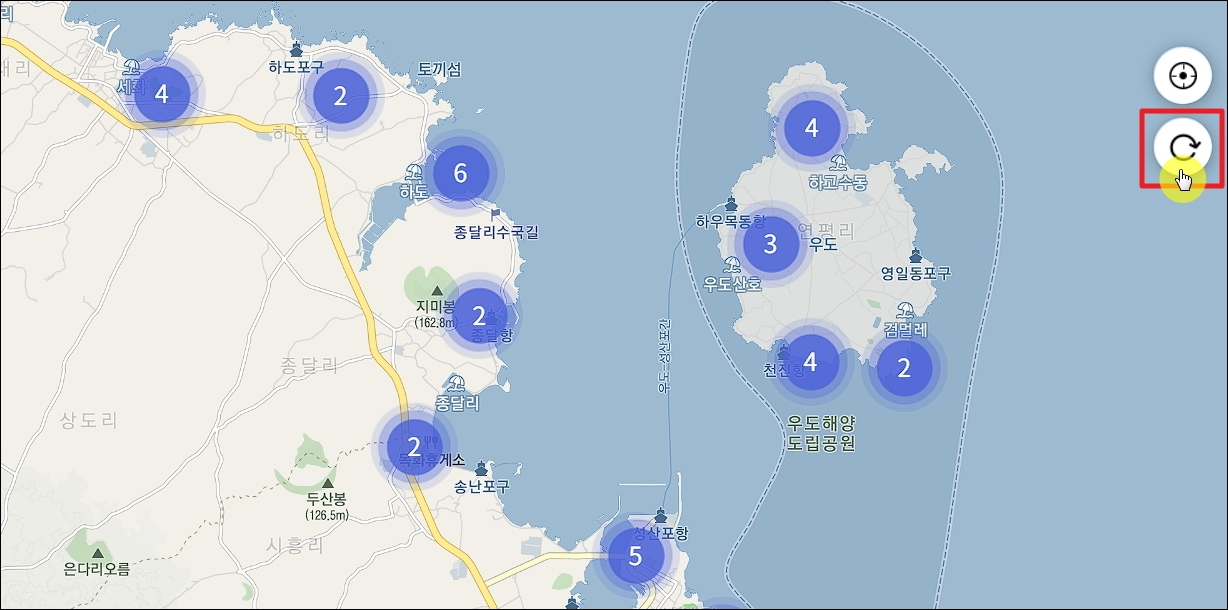1228x610 pixels.
Task: Open the cluster of 2 below 검멀레
Action: (x=904, y=368)
